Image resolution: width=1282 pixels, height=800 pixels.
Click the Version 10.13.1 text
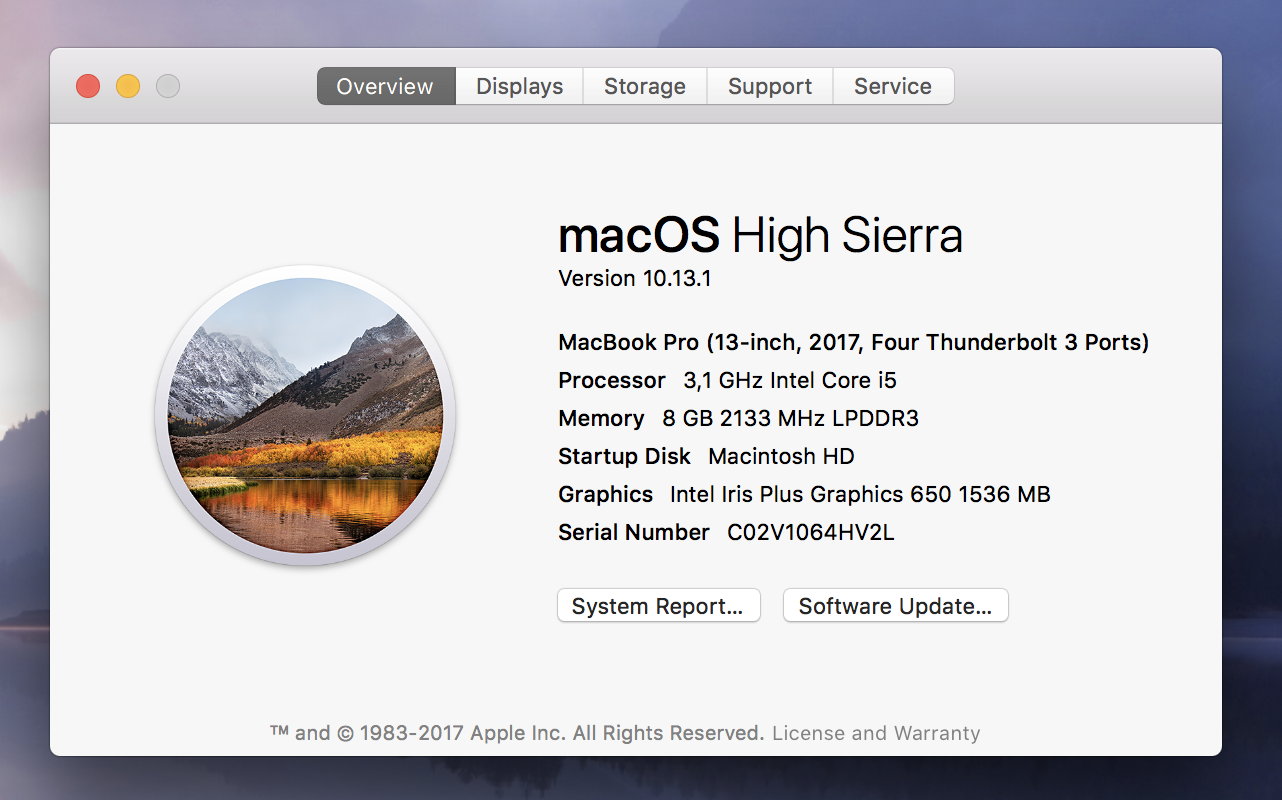point(635,278)
